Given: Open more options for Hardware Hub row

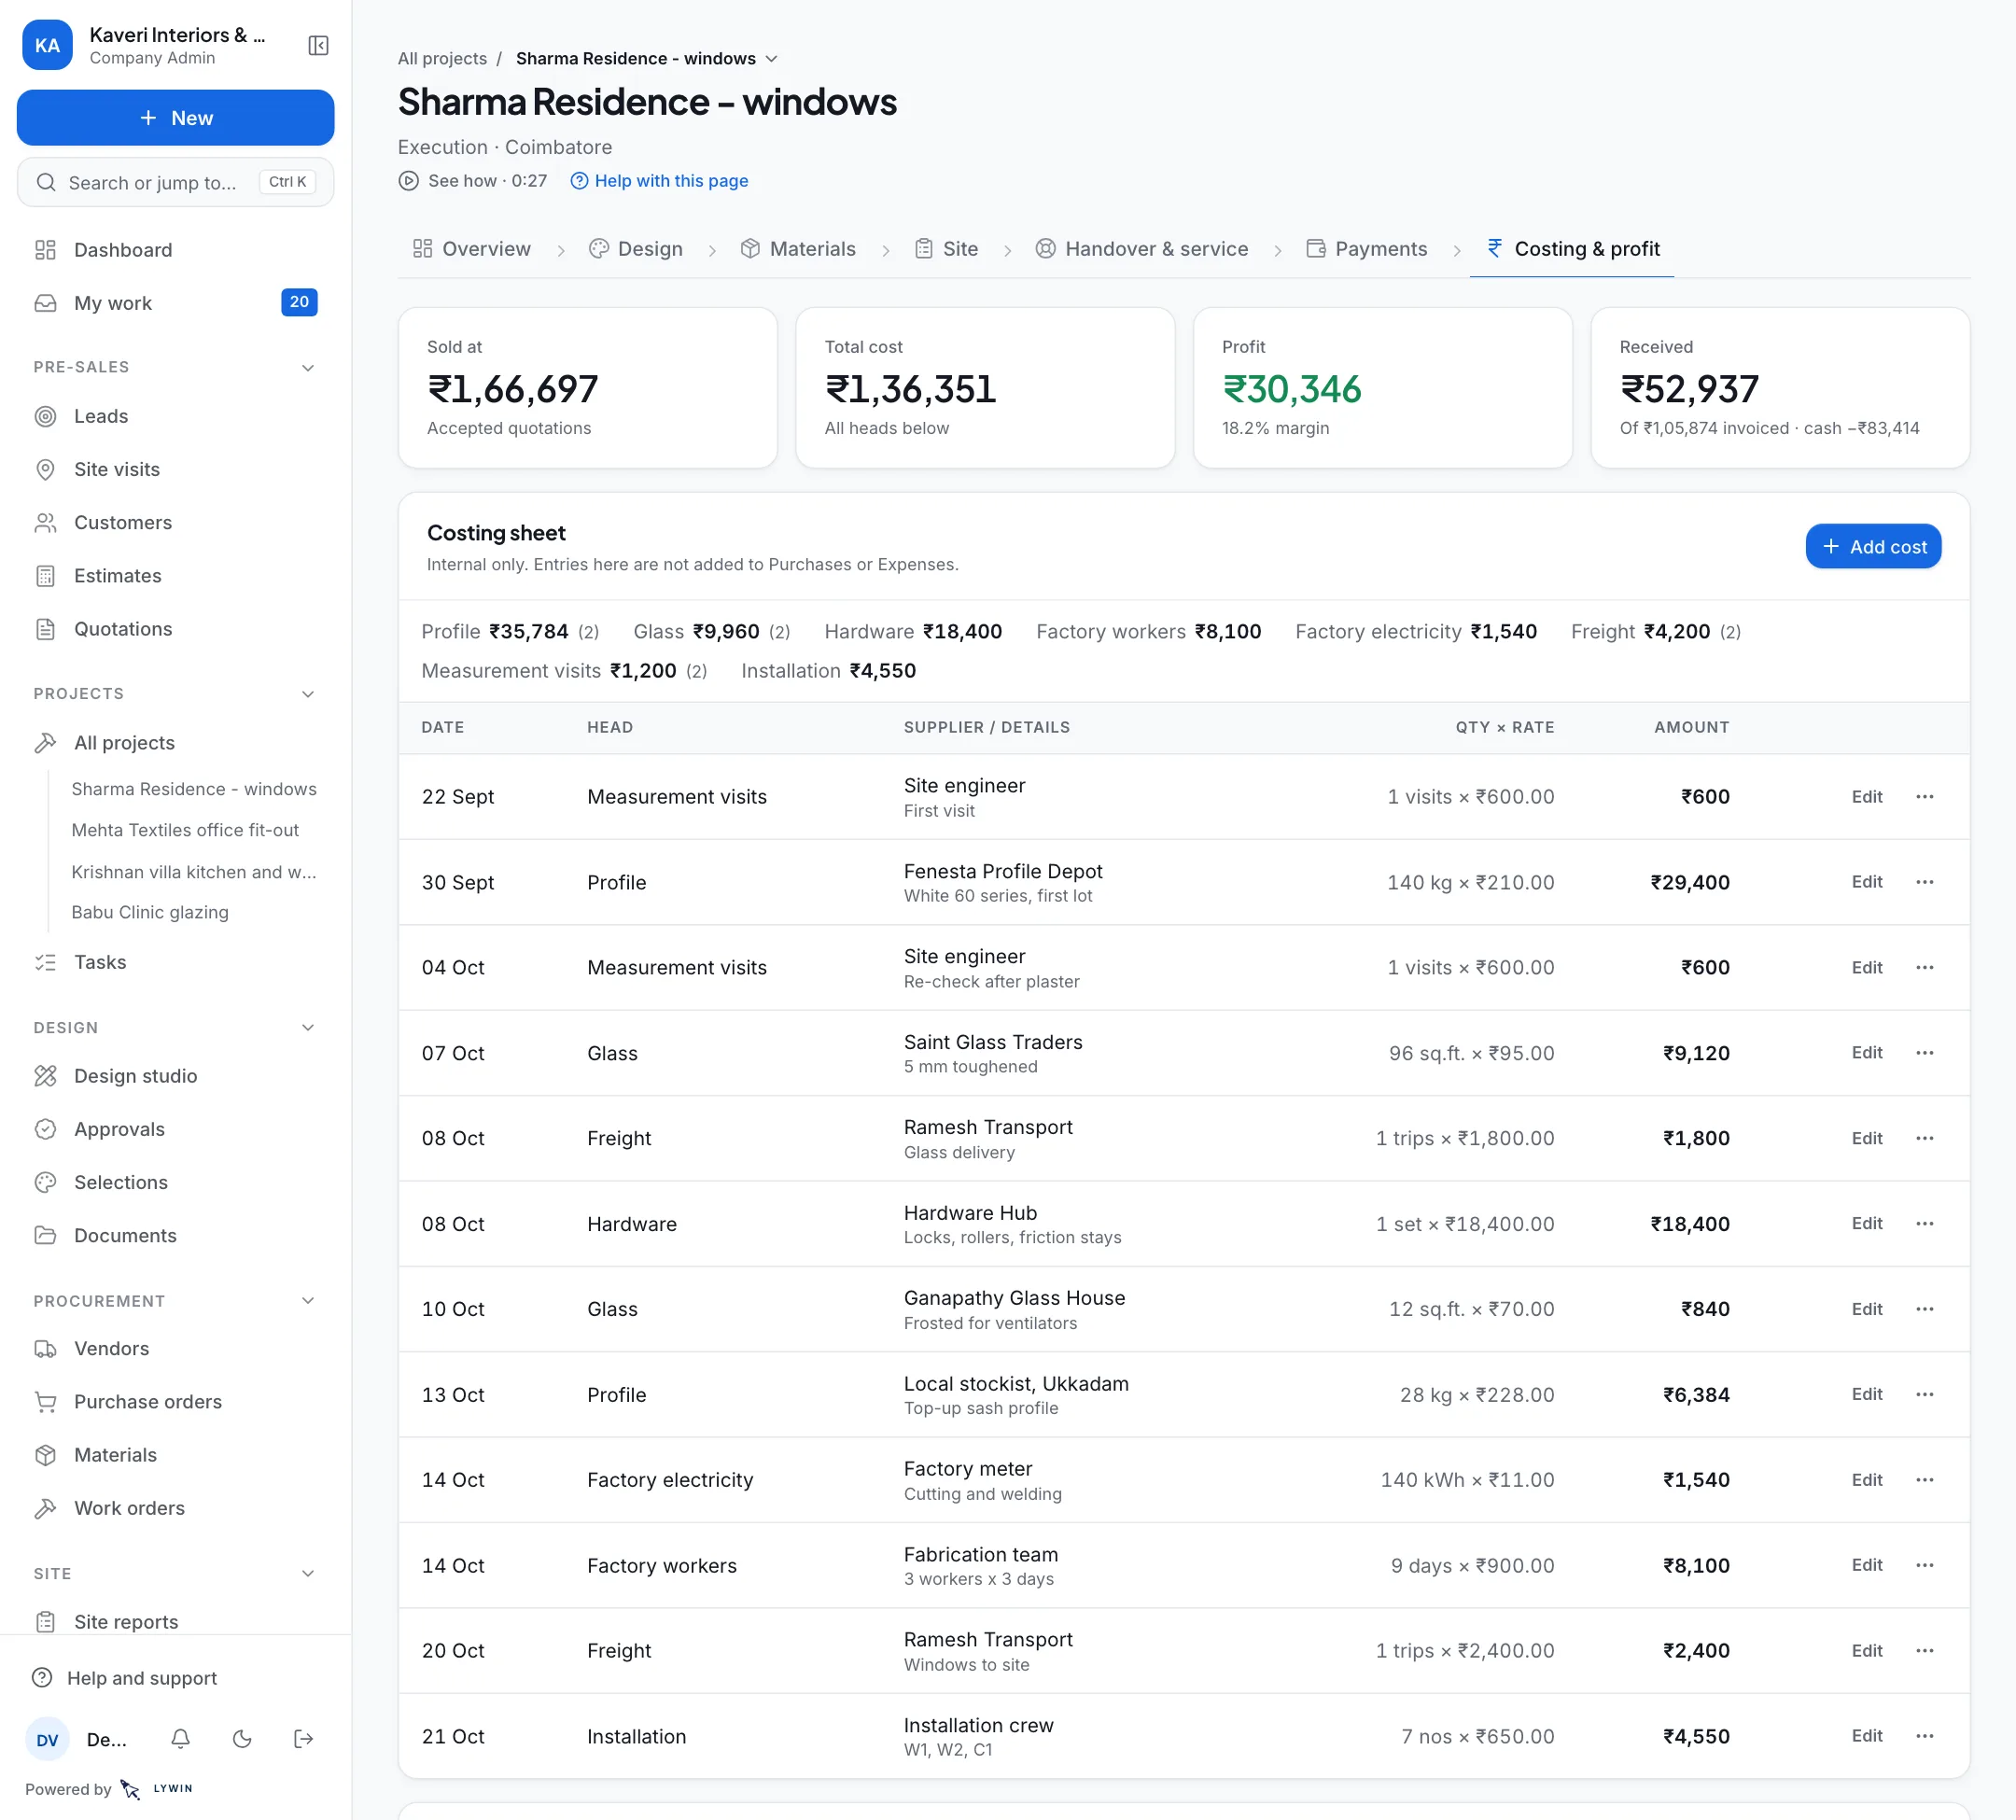Looking at the screenshot, I should pos(1924,1224).
